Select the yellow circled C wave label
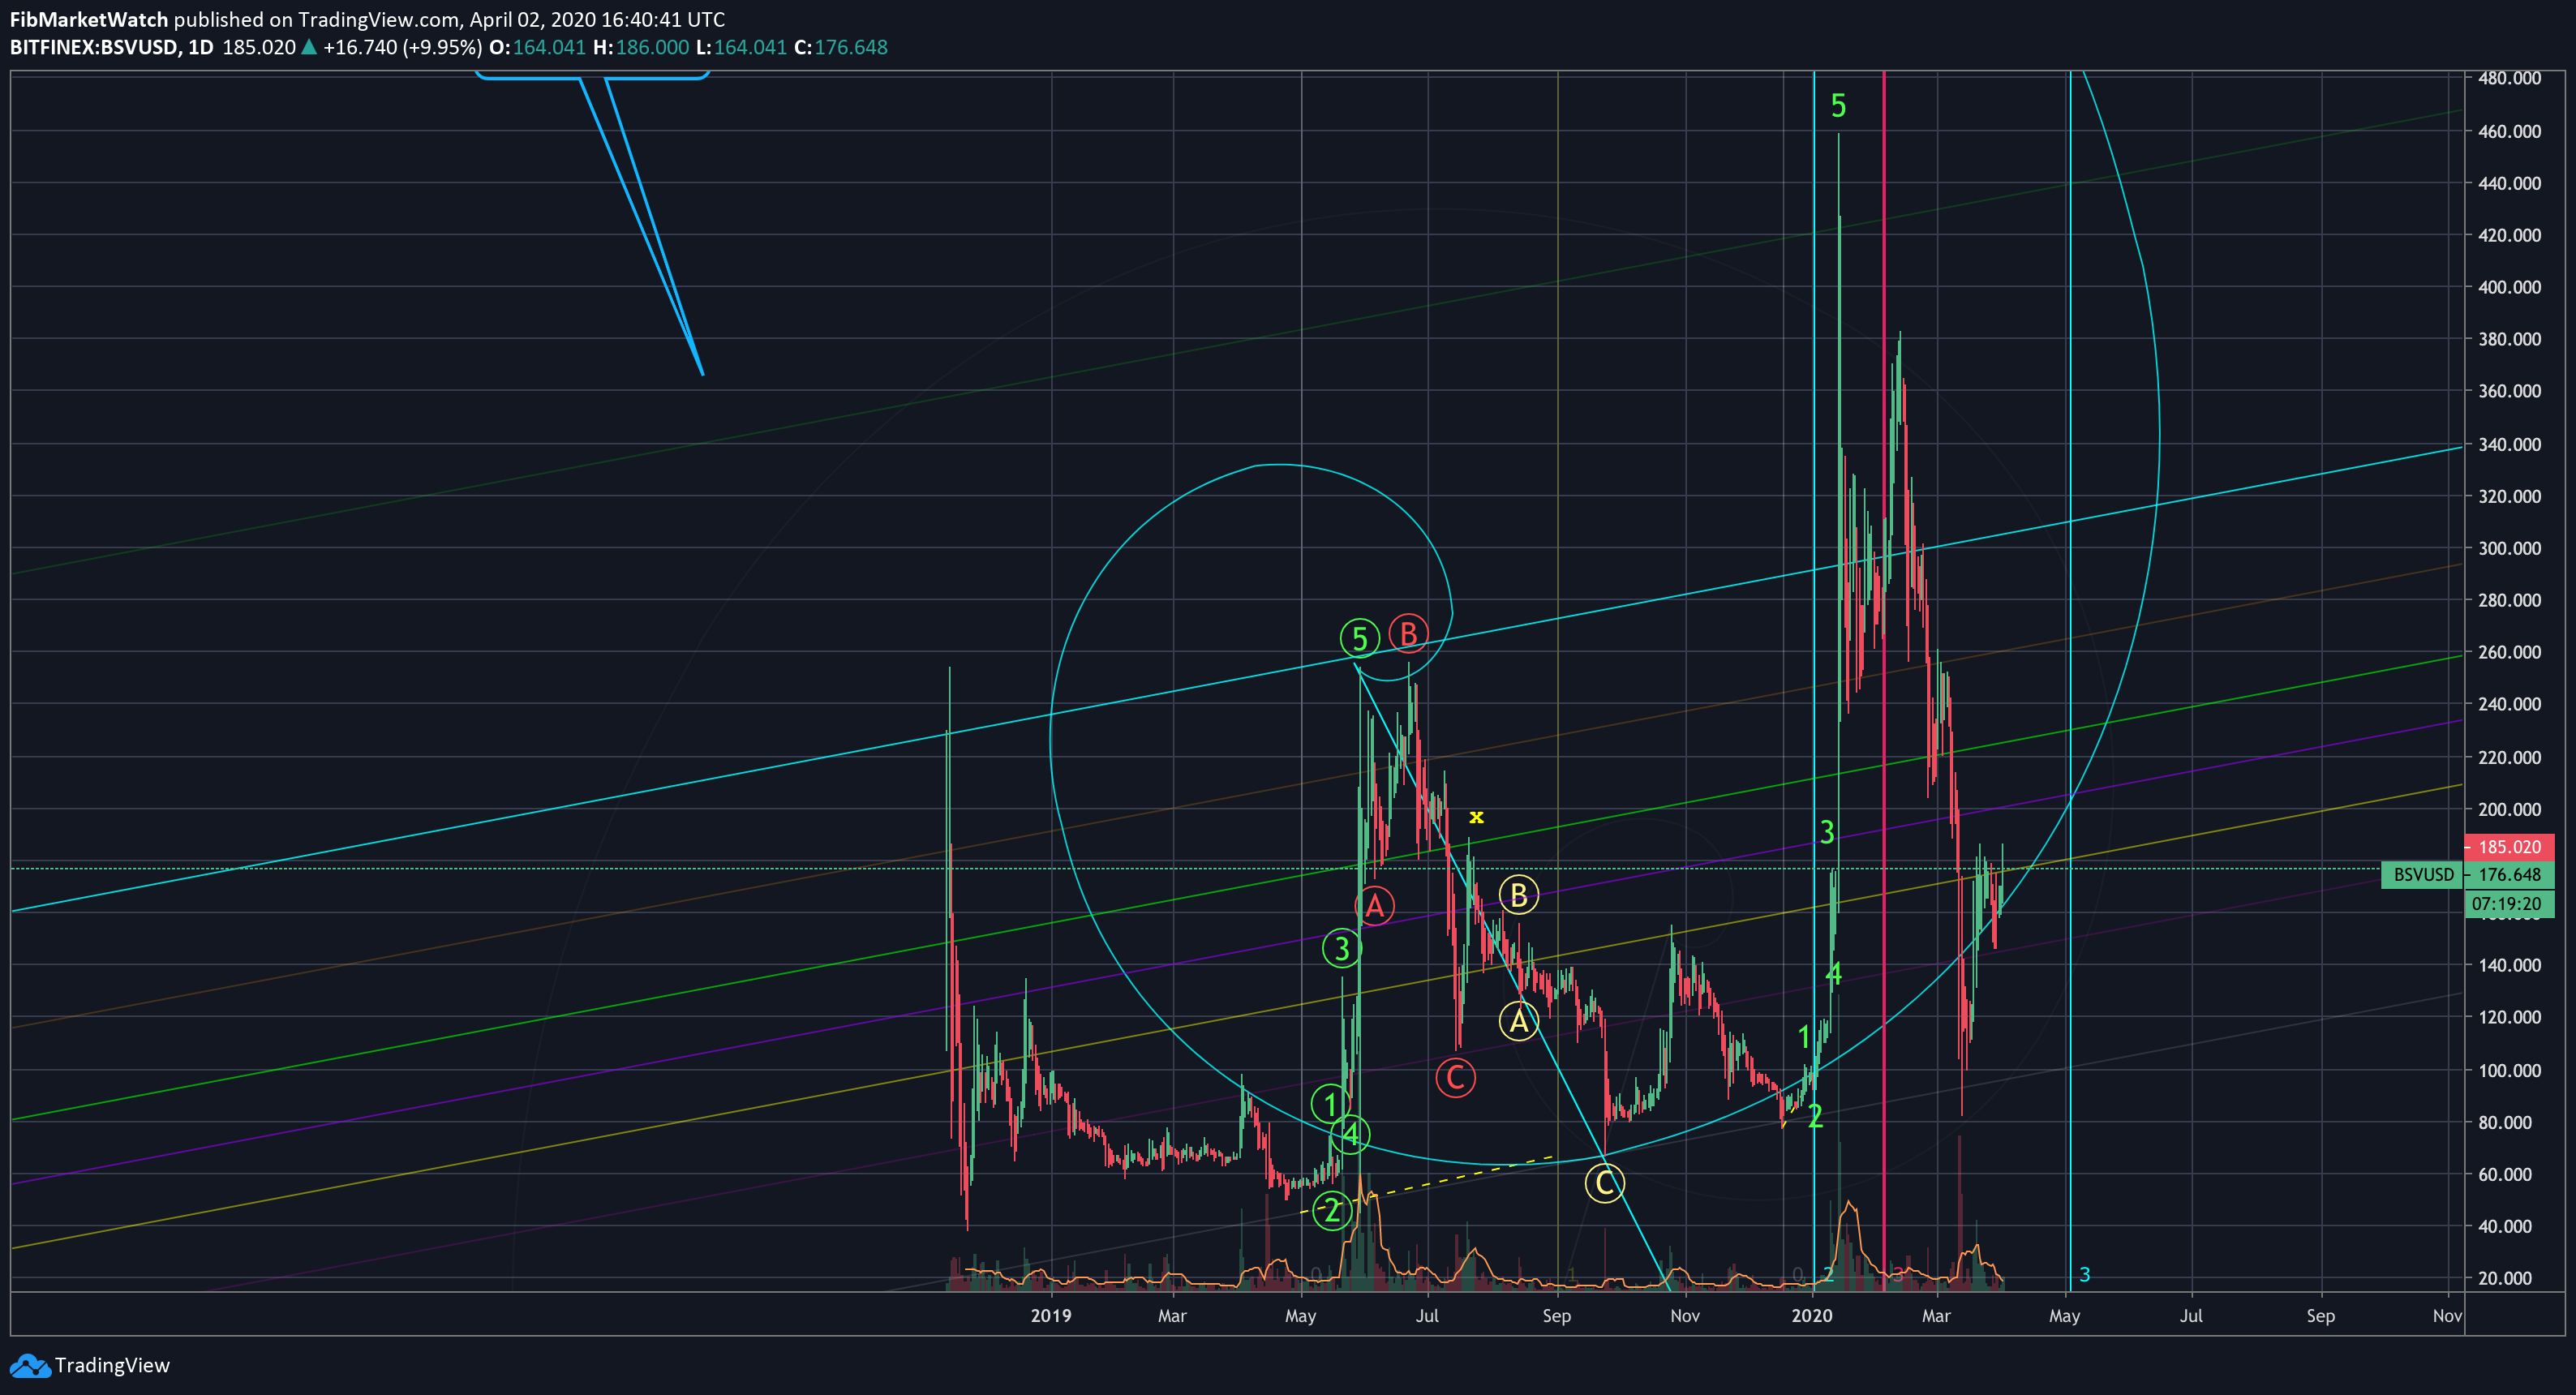2576x1395 pixels. [x=1604, y=1183]
